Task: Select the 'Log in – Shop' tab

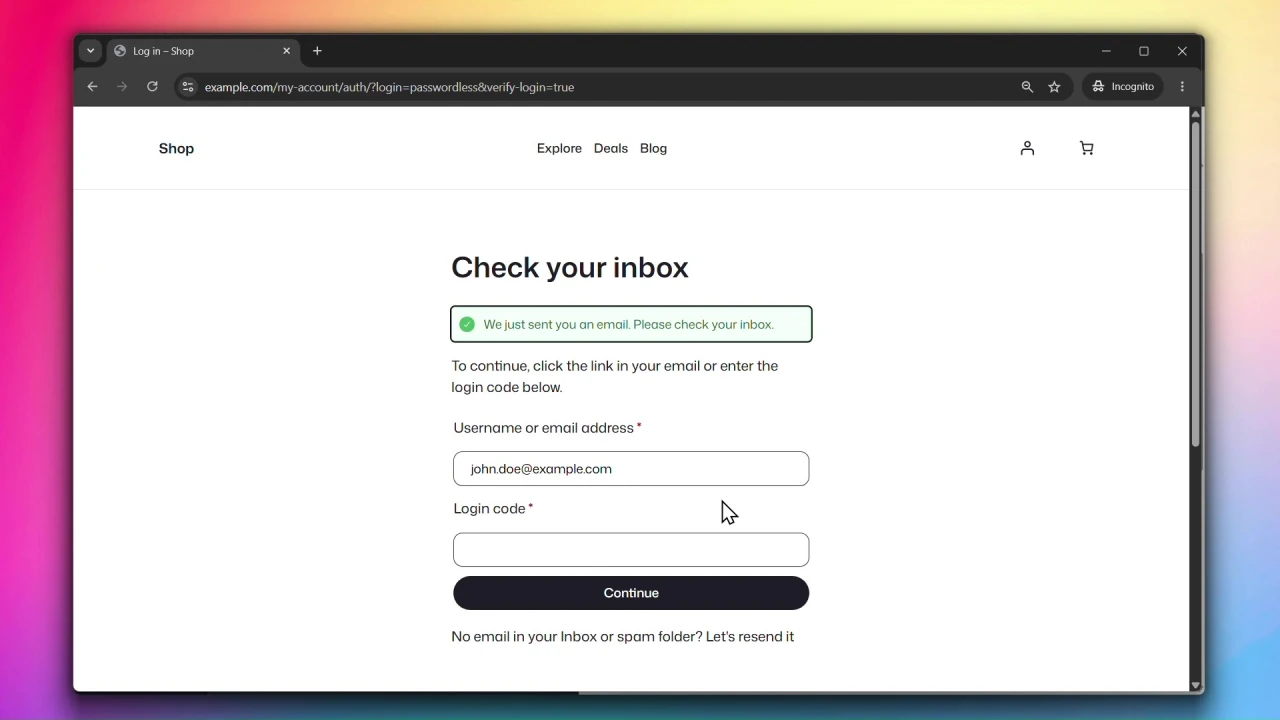Action: 203,51
